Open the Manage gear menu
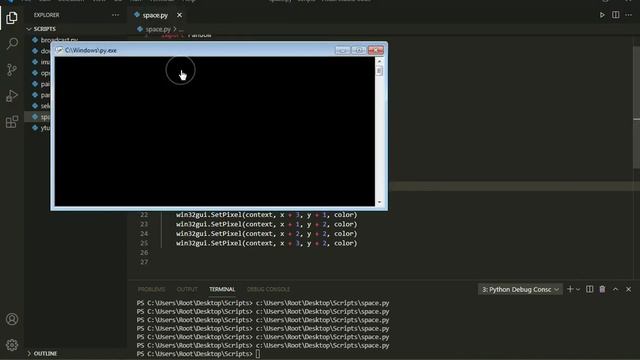This screenshot has width=640, height=360. 12,345
